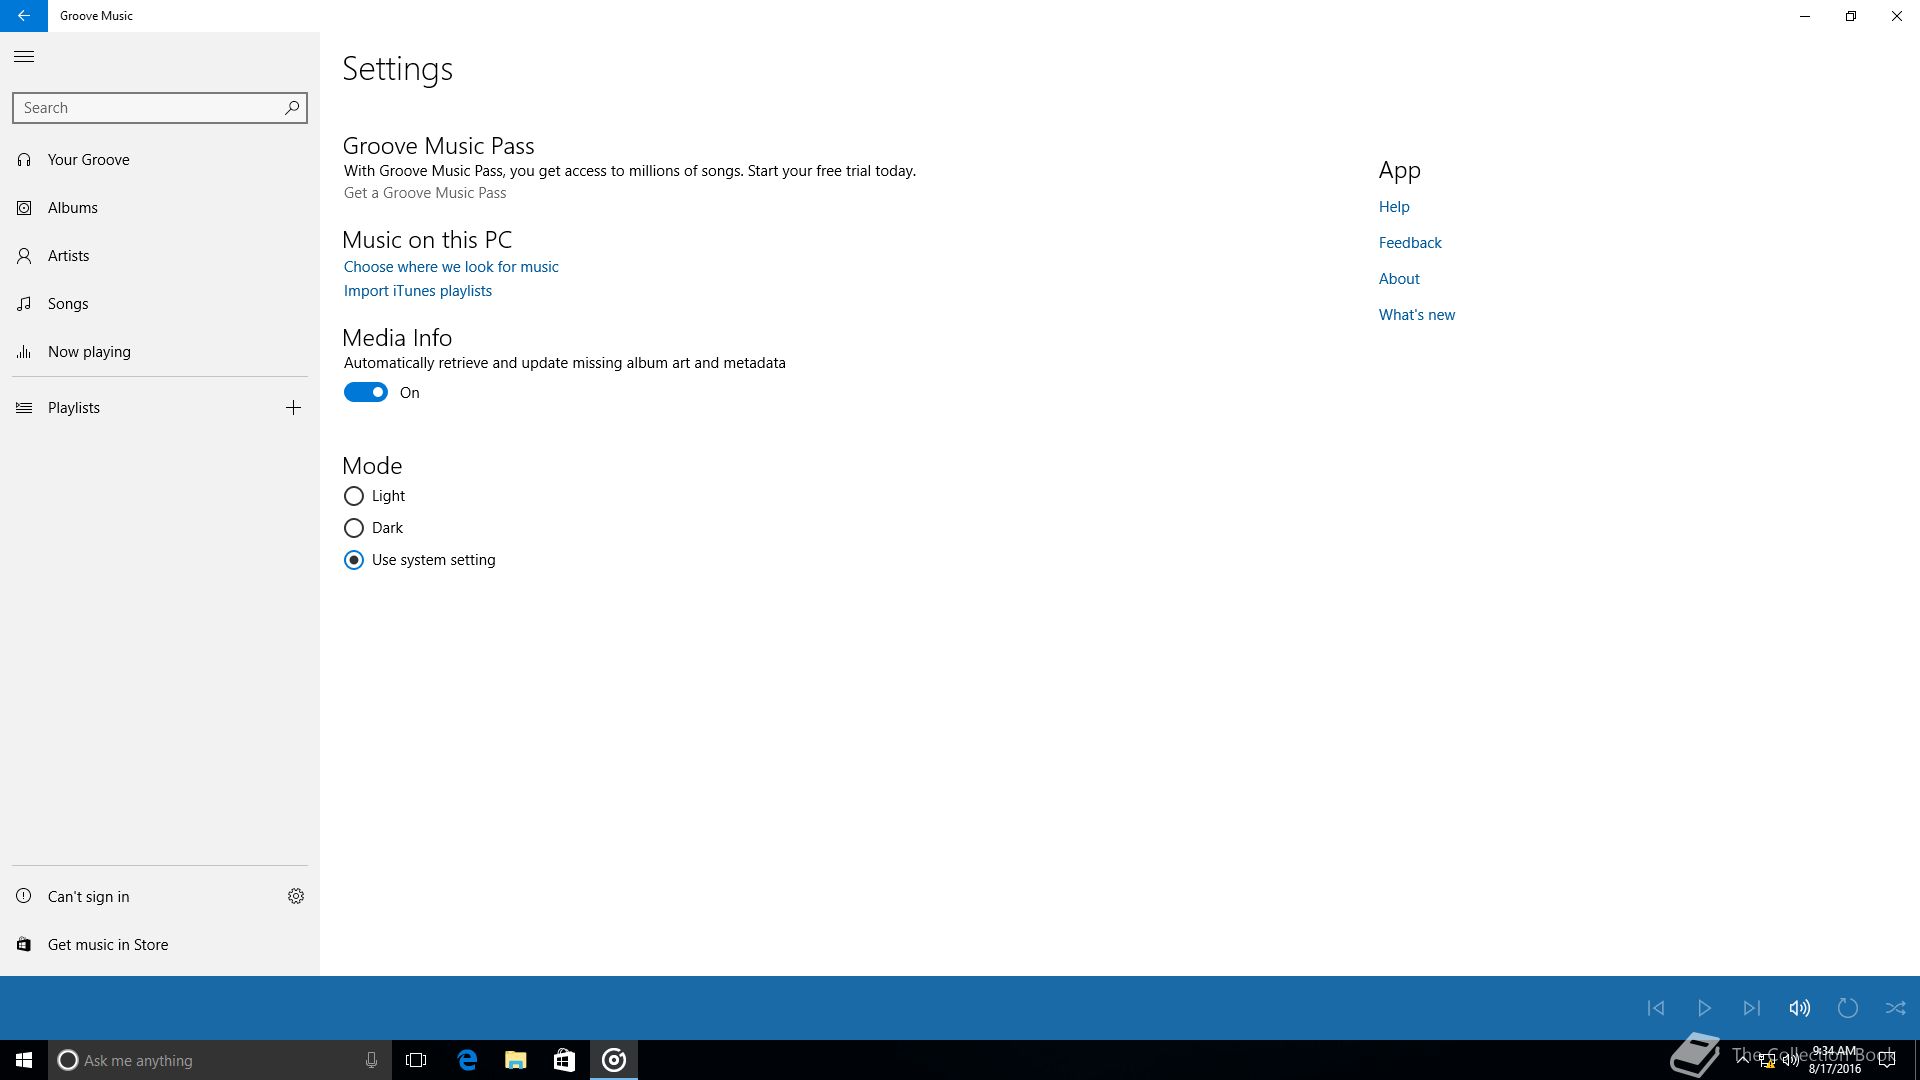
Task: Open the Windows Start menu
Action: click(x=24, y=1060)
